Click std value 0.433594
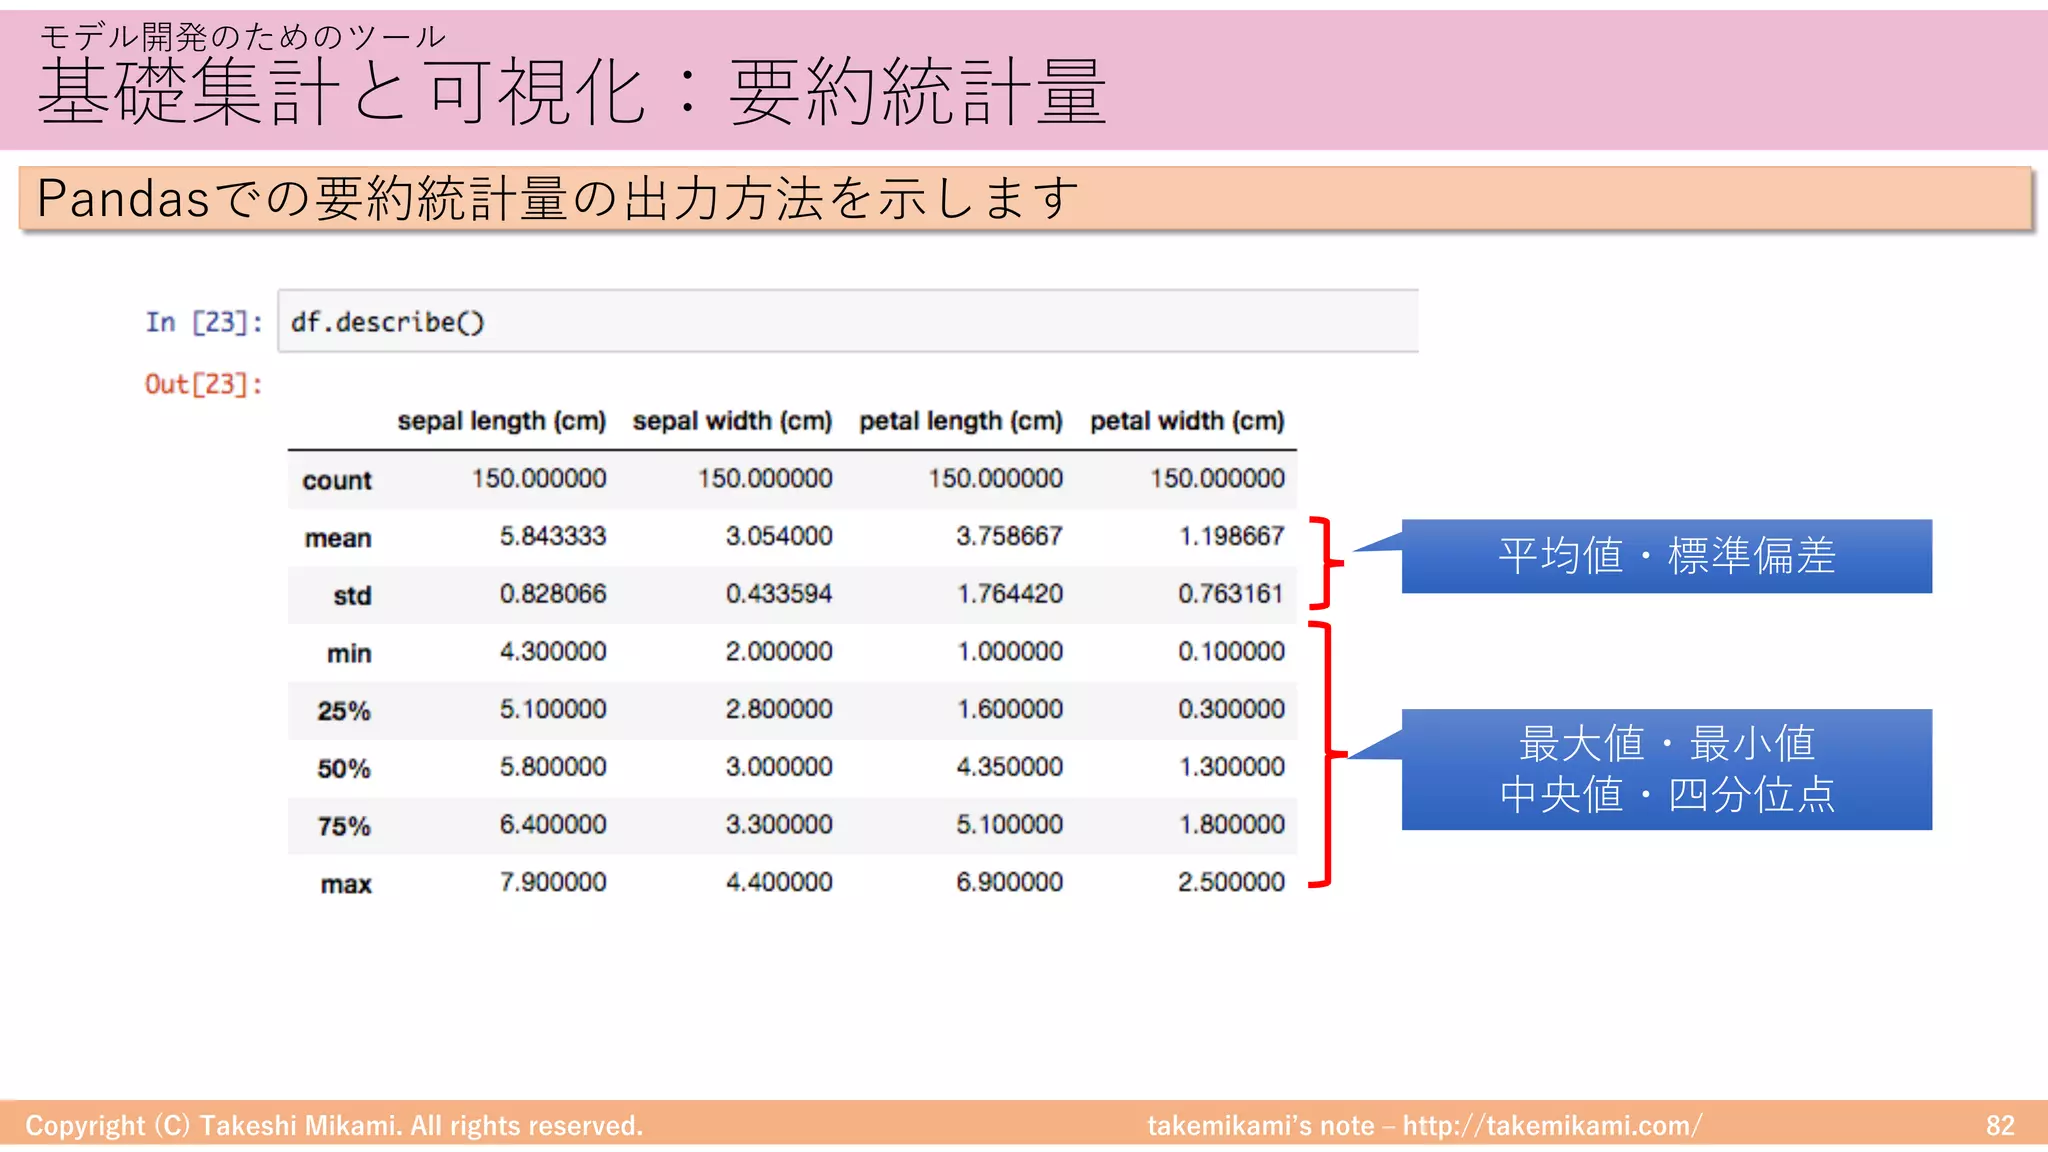The image size is (2048, 1152). coord(779,594)
